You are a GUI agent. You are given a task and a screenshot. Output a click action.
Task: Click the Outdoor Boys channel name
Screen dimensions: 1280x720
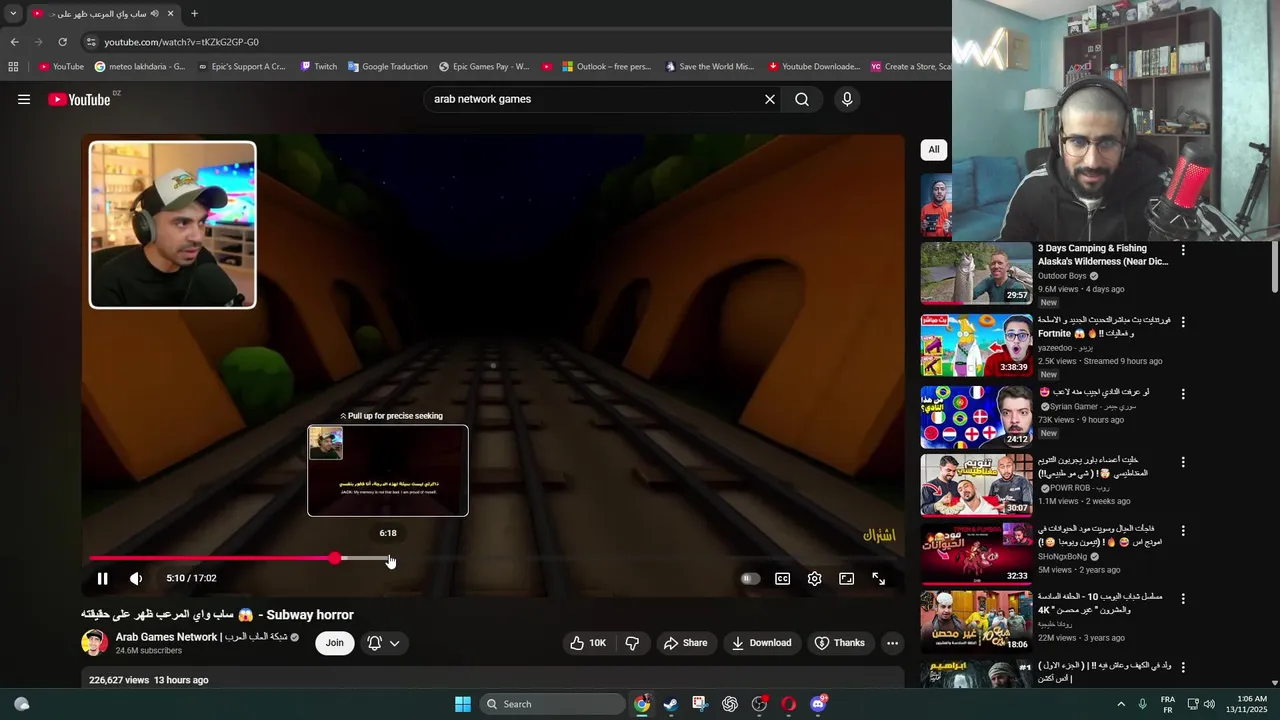pos(1062,276)
